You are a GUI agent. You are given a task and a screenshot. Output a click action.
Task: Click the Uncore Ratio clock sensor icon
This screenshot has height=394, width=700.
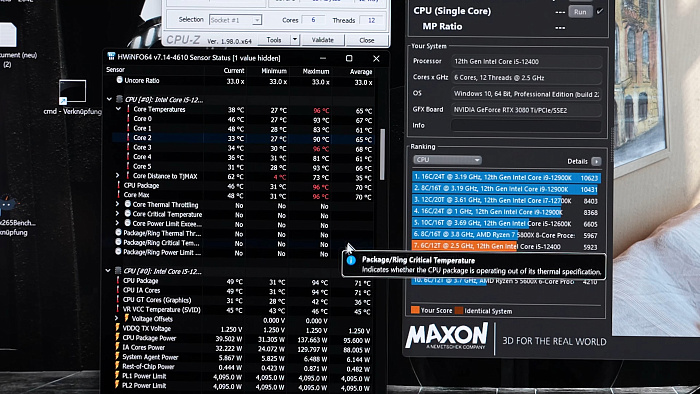(x=119, y=80)
